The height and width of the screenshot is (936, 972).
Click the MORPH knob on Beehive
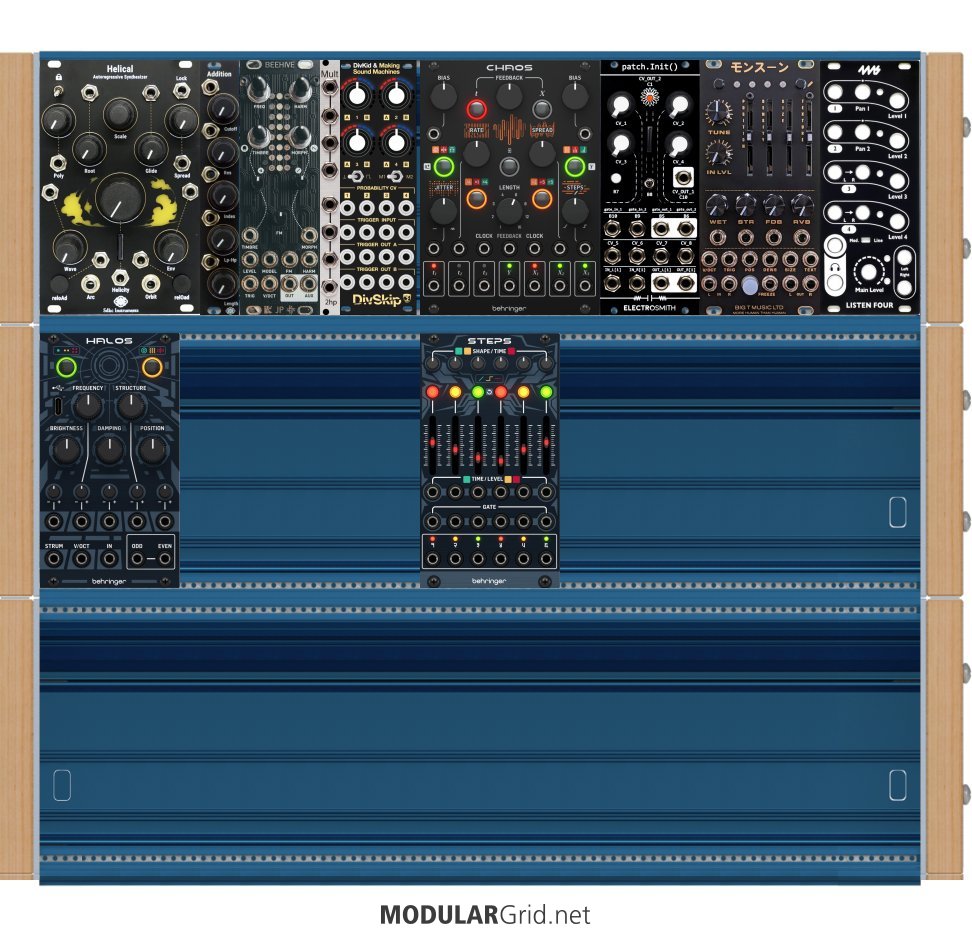click(299, 138)
